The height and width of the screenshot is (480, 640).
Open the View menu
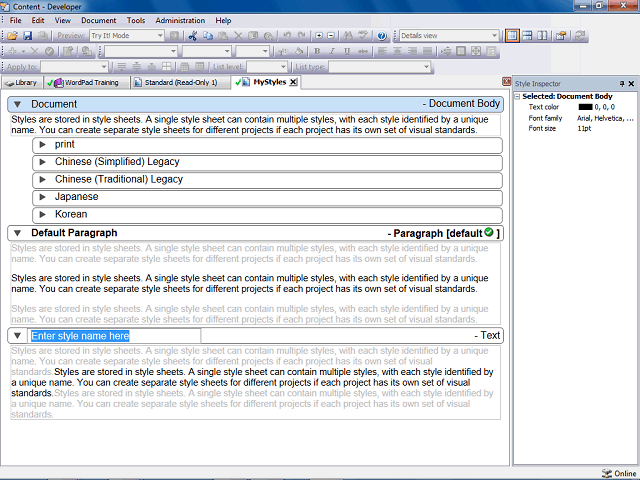click(62, 20)
